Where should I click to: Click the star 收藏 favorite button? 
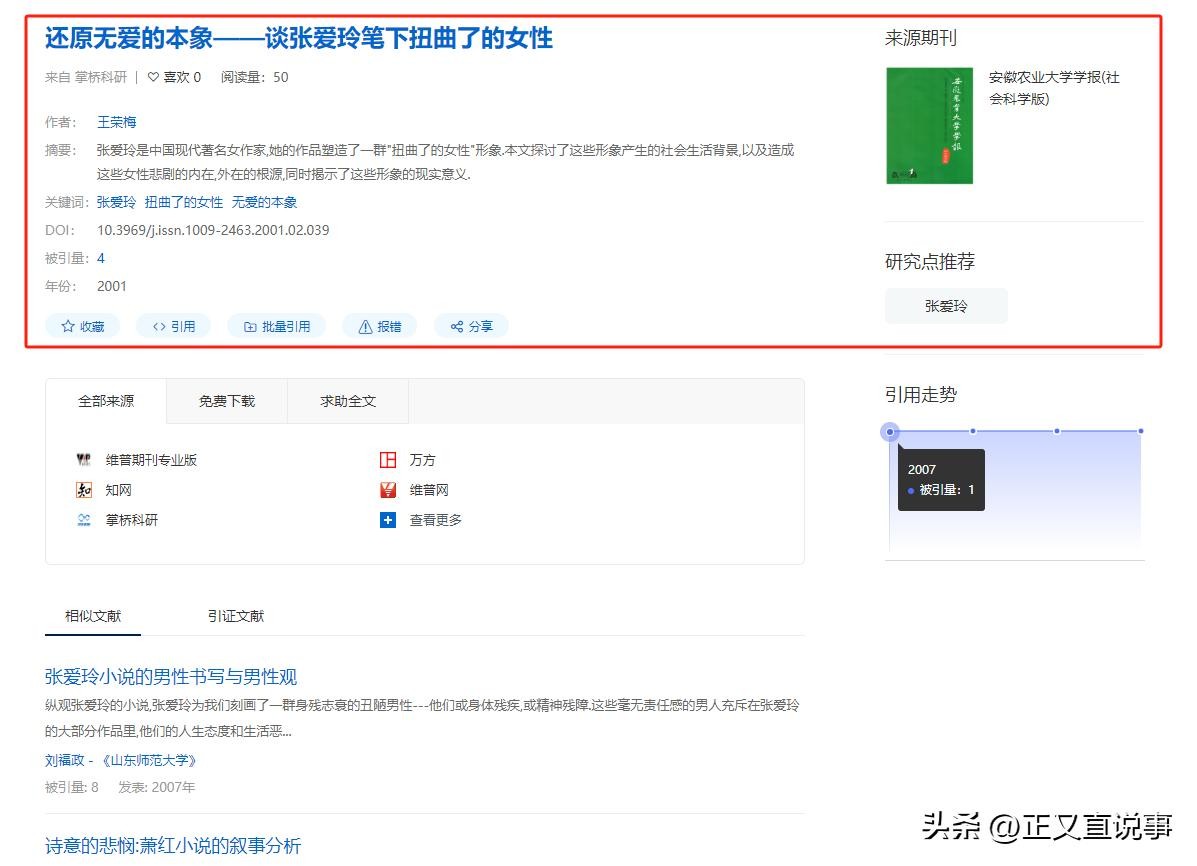pyautogui.click(x=82, y=326)
